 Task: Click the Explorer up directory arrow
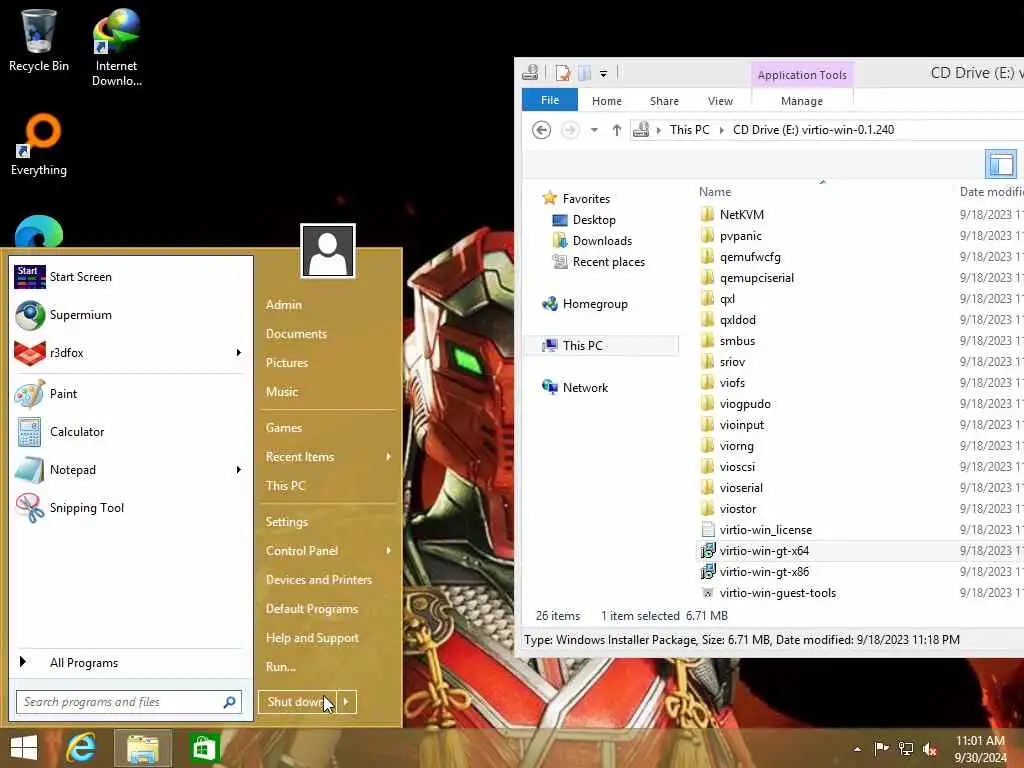click(x=616, y=130)
